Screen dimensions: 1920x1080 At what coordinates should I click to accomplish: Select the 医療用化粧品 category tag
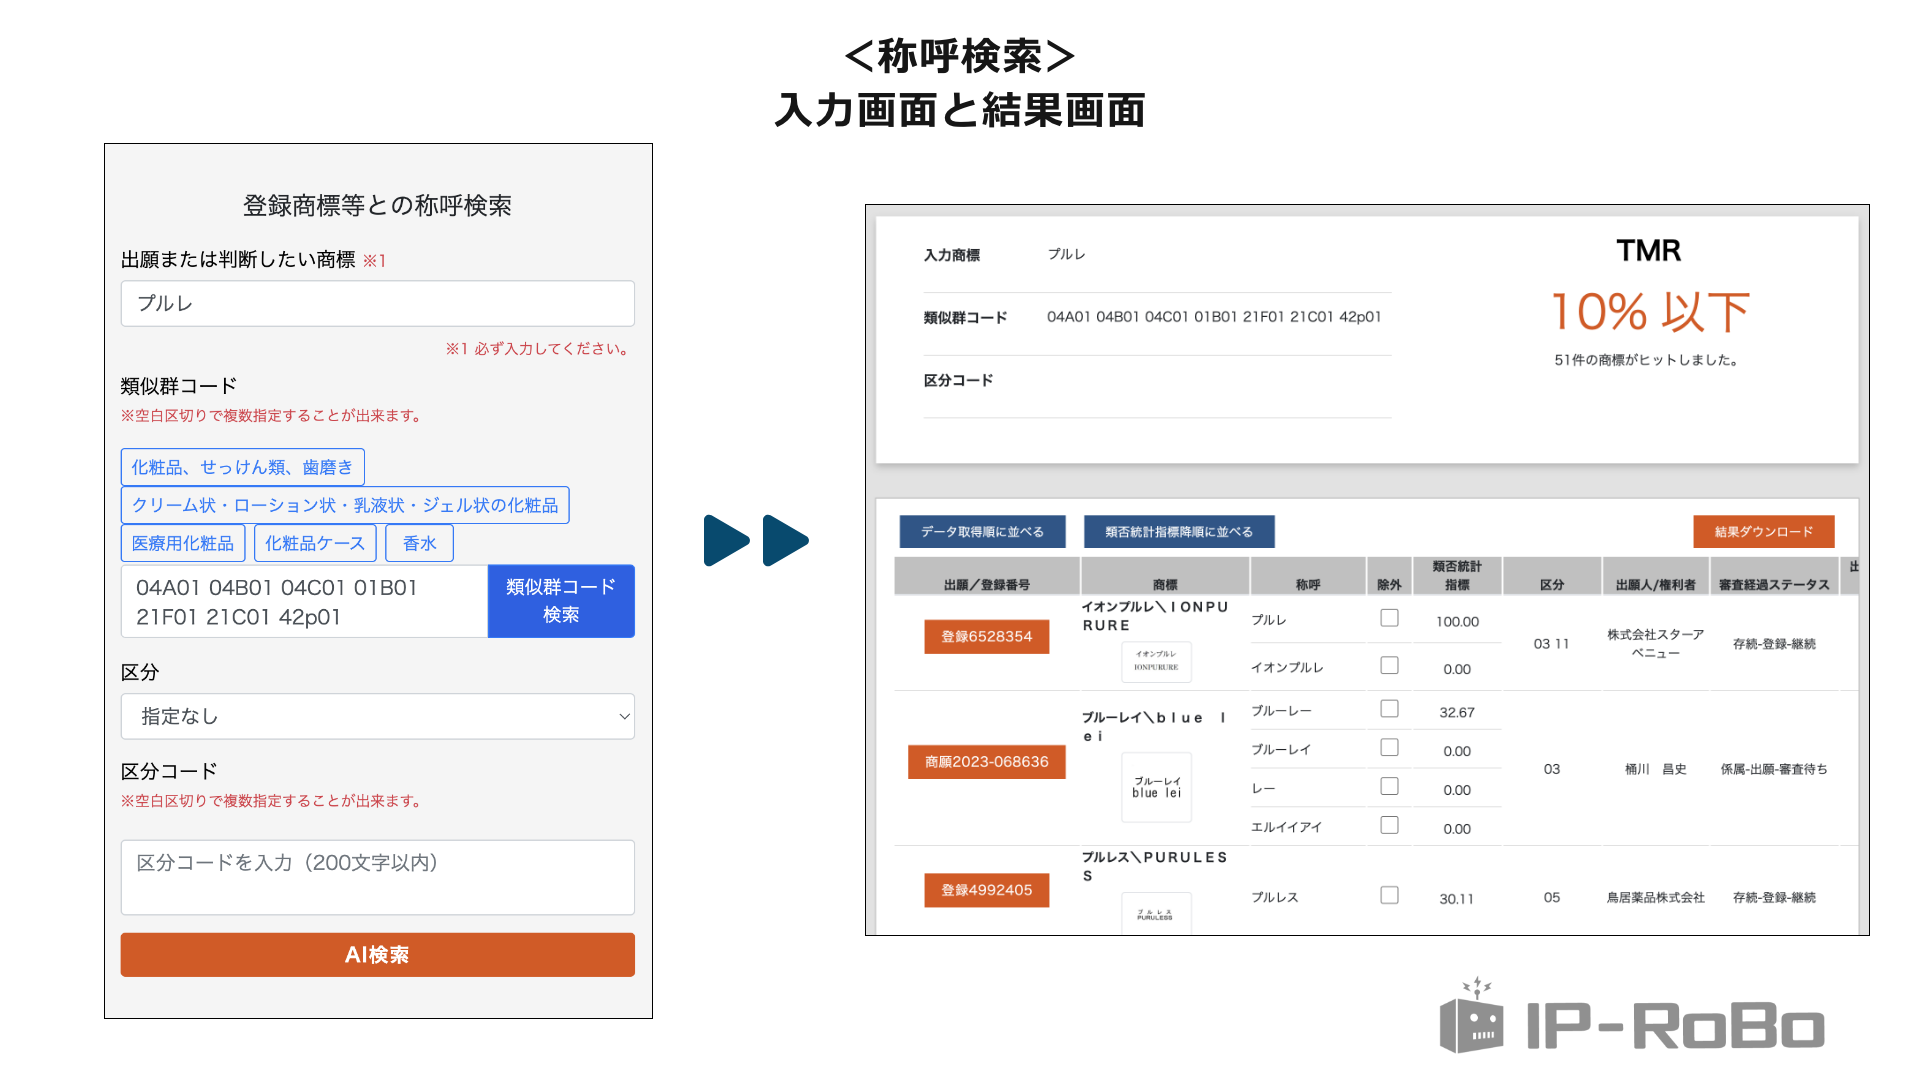(x=183, y=543)
